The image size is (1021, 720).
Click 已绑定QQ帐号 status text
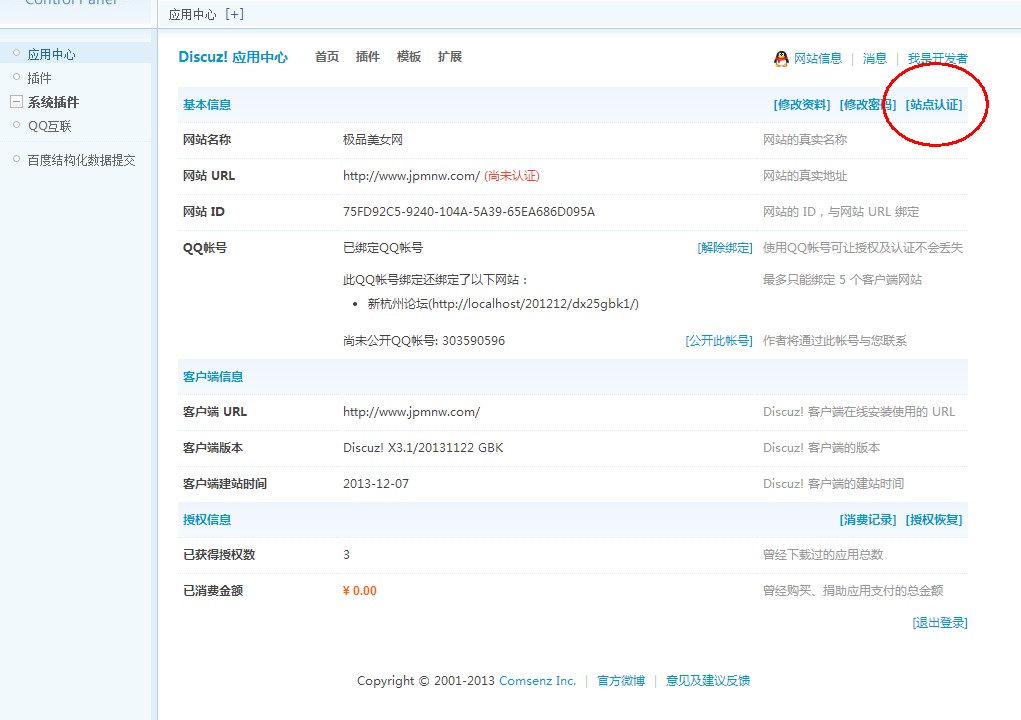[x=383, y=248]
